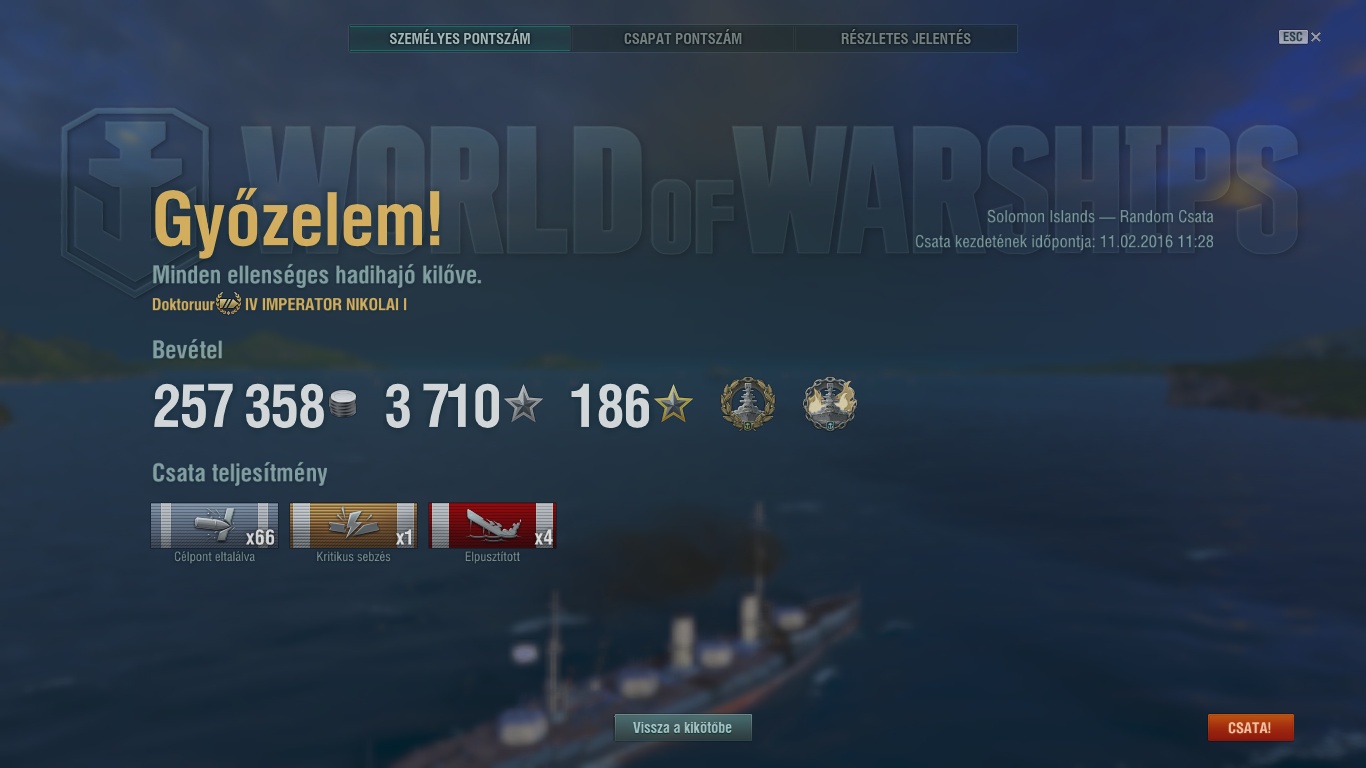Click the grey XP star icon
Image resolution: width=1366 pixels, height=768 pixels.
[523, 405]
